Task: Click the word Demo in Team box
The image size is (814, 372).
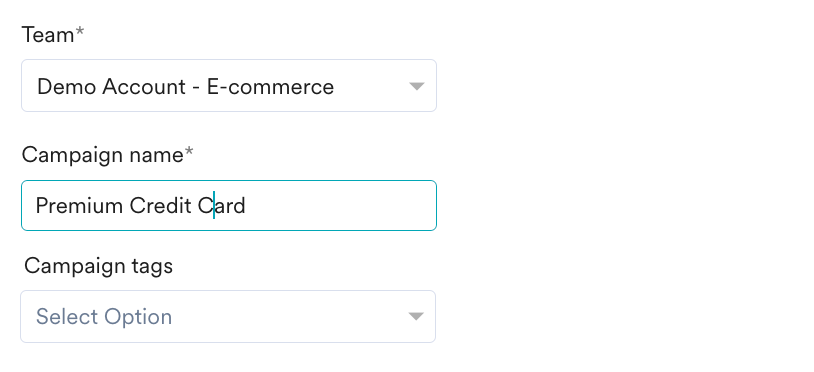Action: (x=66, y=86)
